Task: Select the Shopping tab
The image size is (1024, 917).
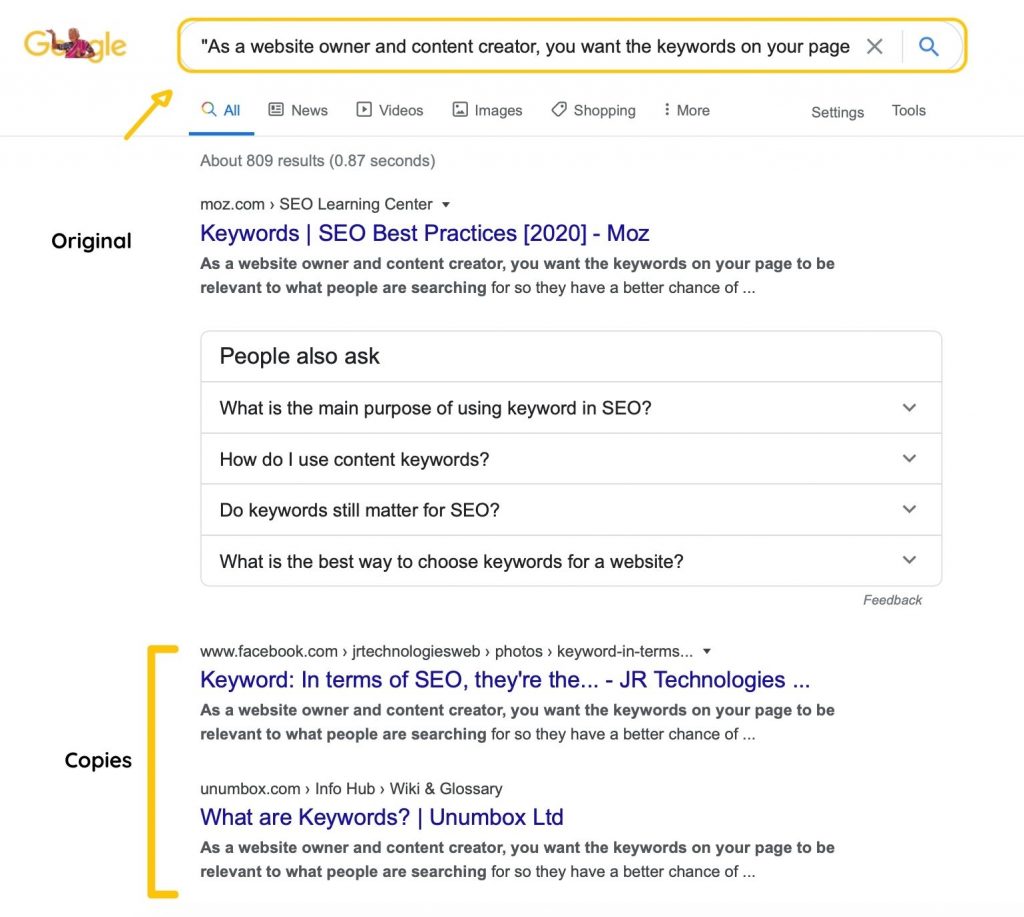Action: coord(594,110)
